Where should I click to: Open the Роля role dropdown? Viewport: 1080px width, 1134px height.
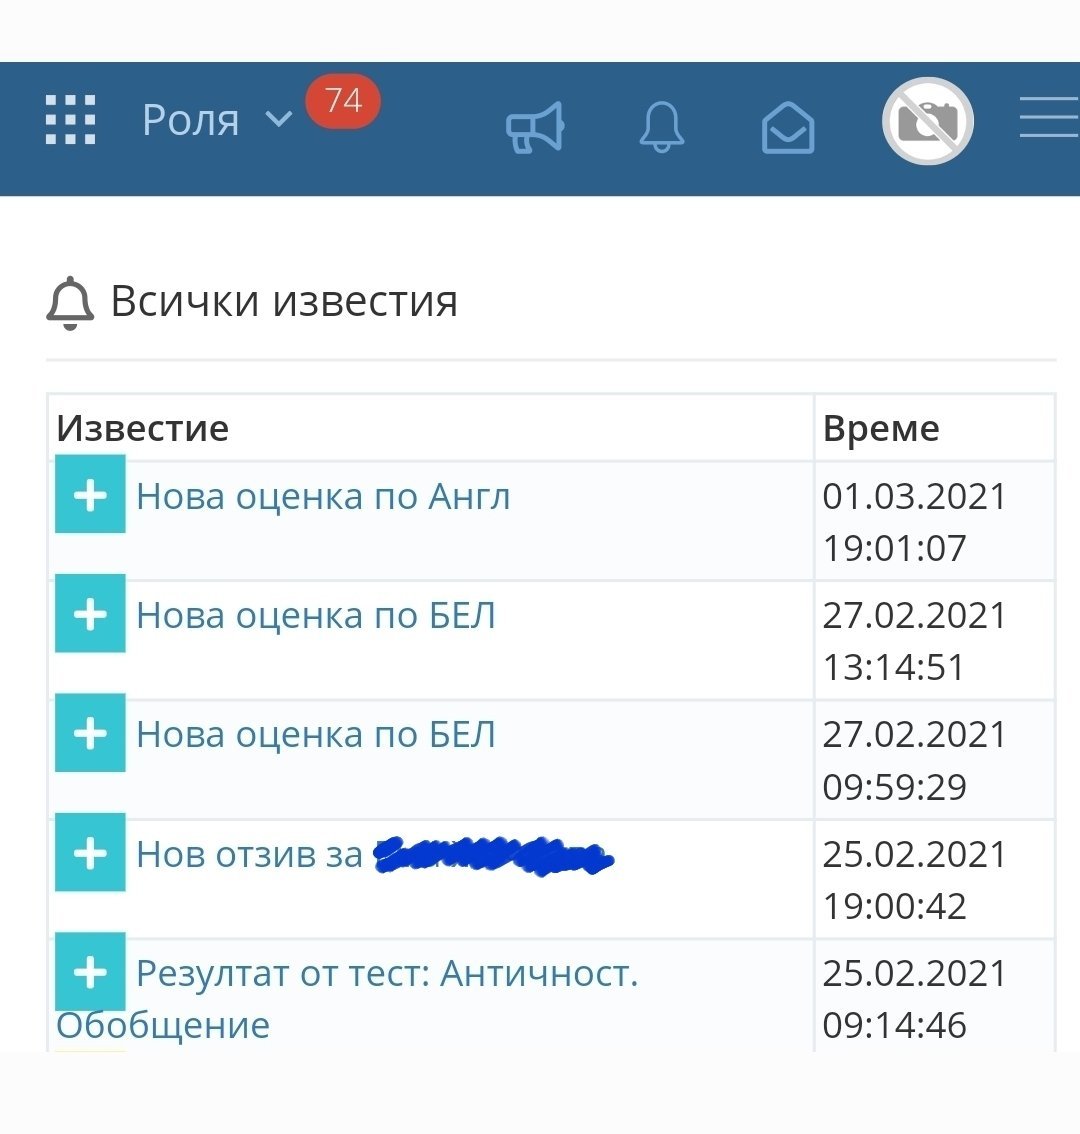(216, 121)
